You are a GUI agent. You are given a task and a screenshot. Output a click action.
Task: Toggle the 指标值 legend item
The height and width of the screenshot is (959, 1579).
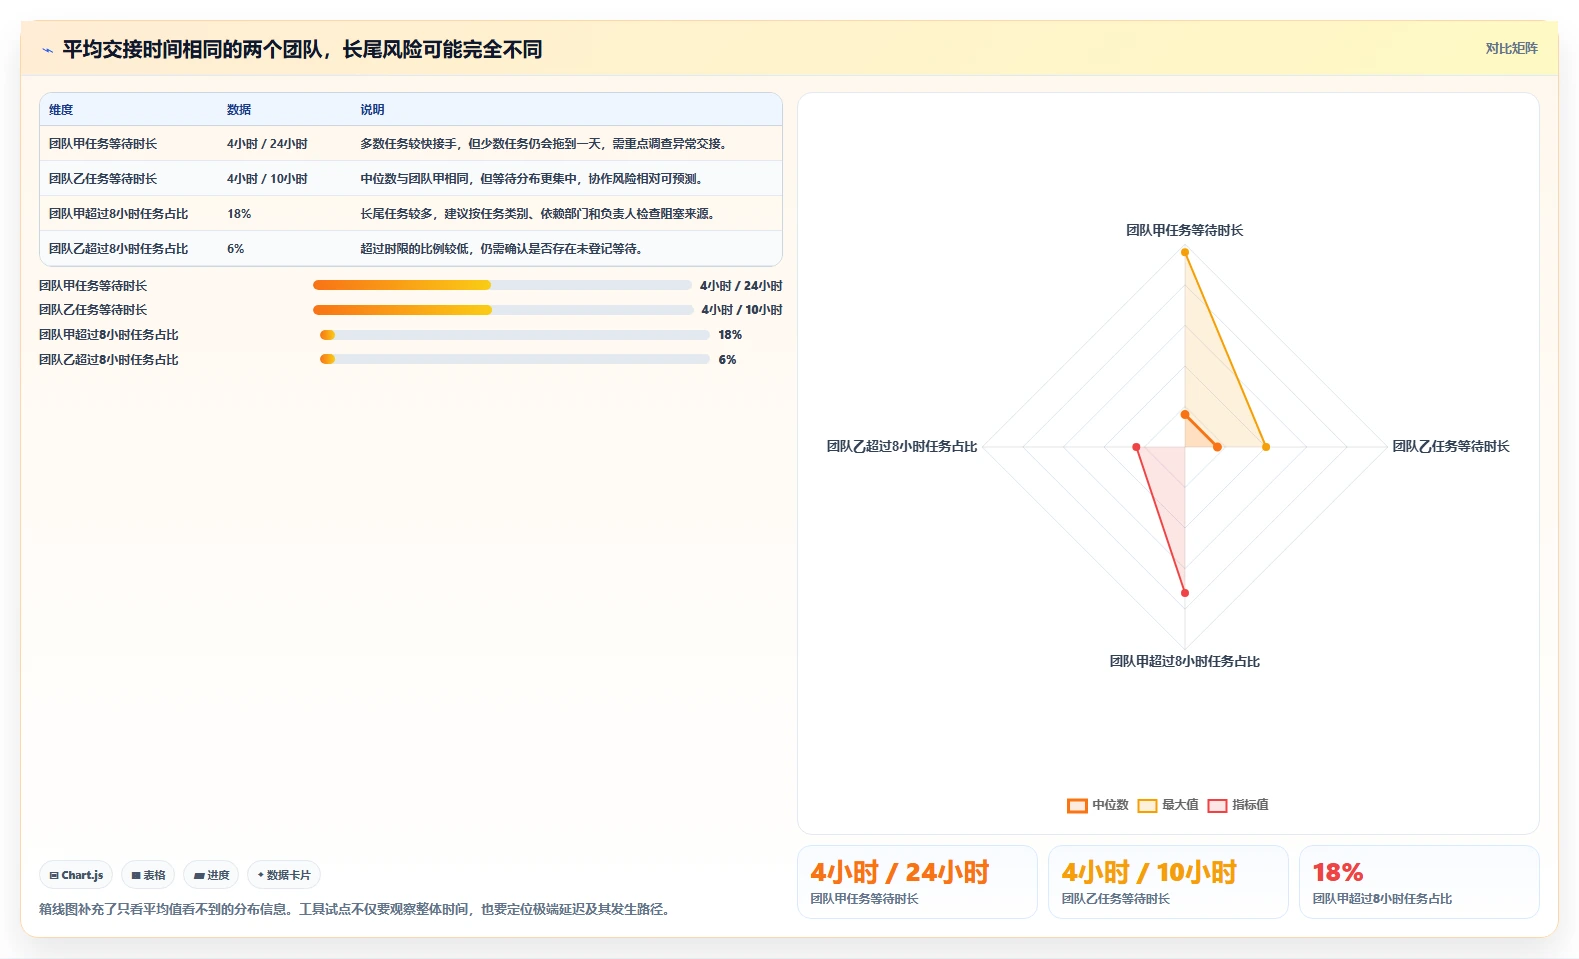point(1238,805)
